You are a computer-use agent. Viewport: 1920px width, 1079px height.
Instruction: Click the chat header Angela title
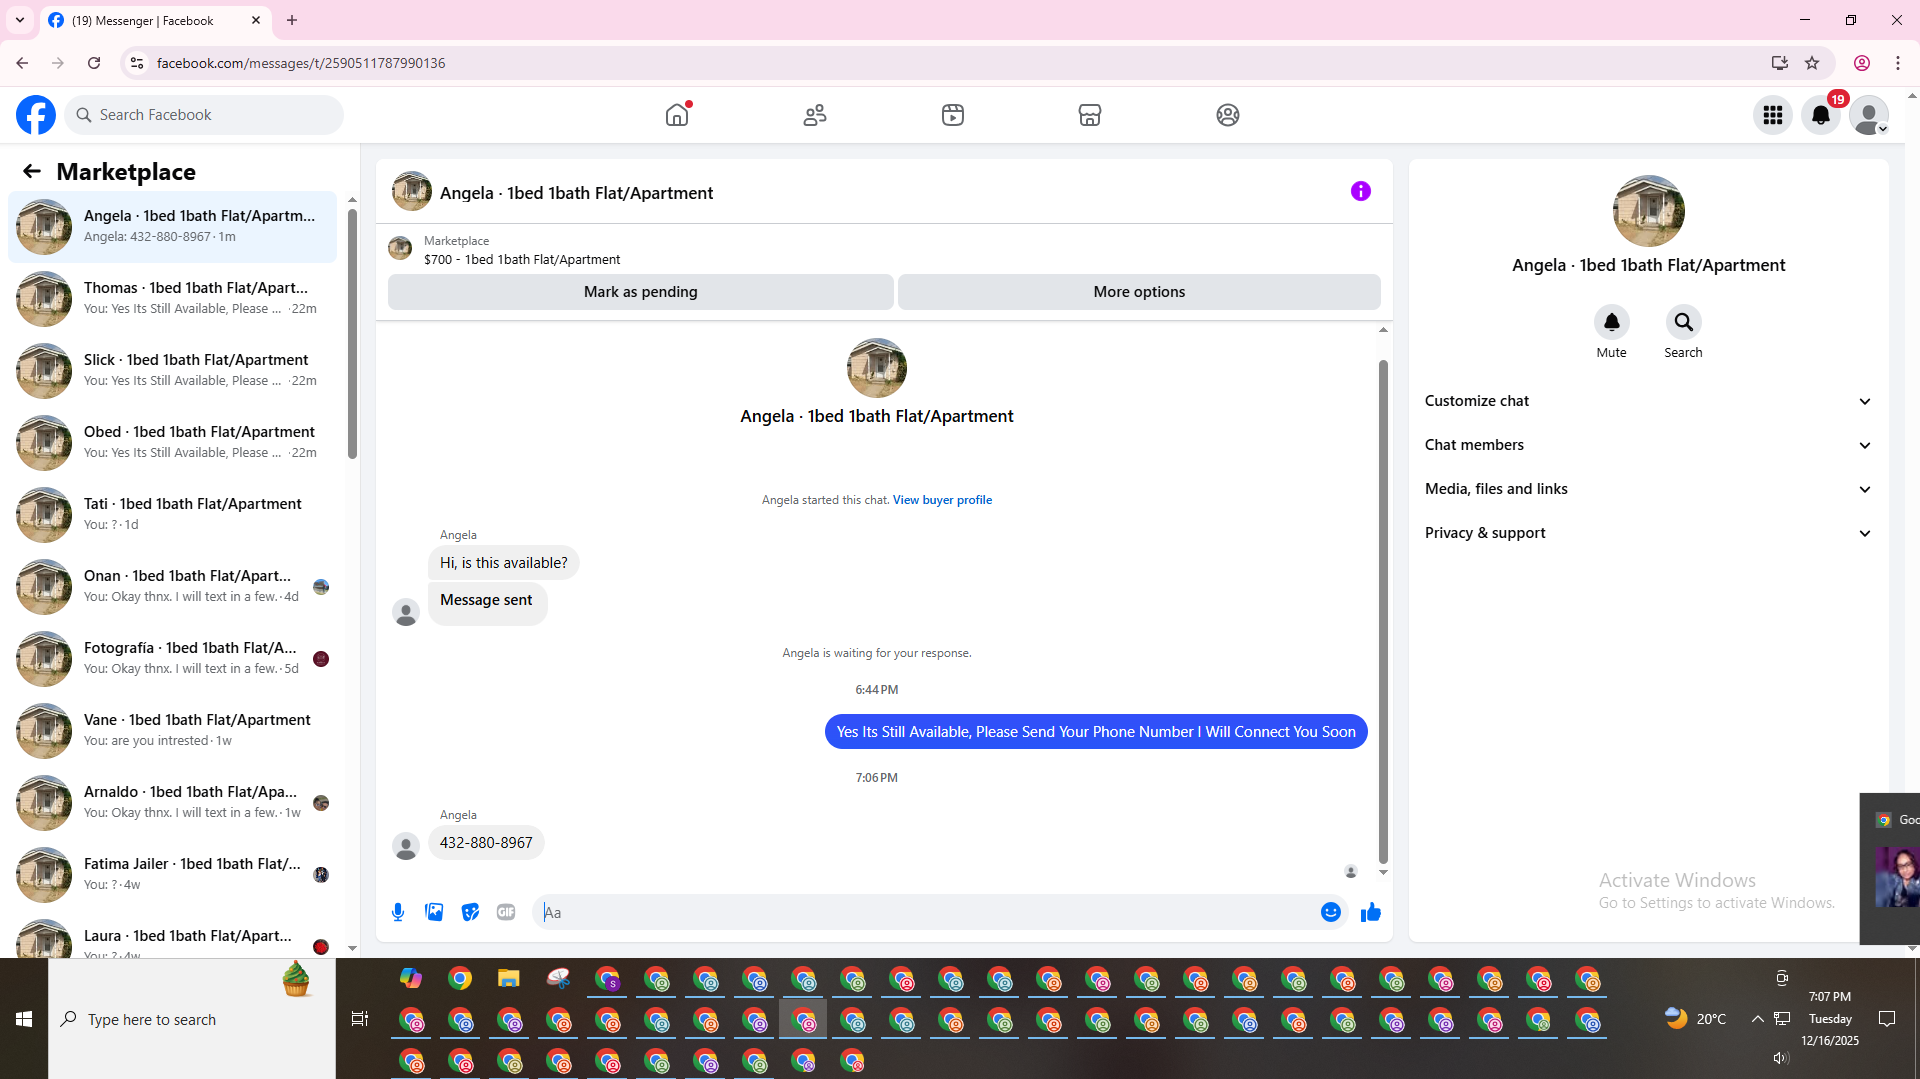[x=576, y=193]
